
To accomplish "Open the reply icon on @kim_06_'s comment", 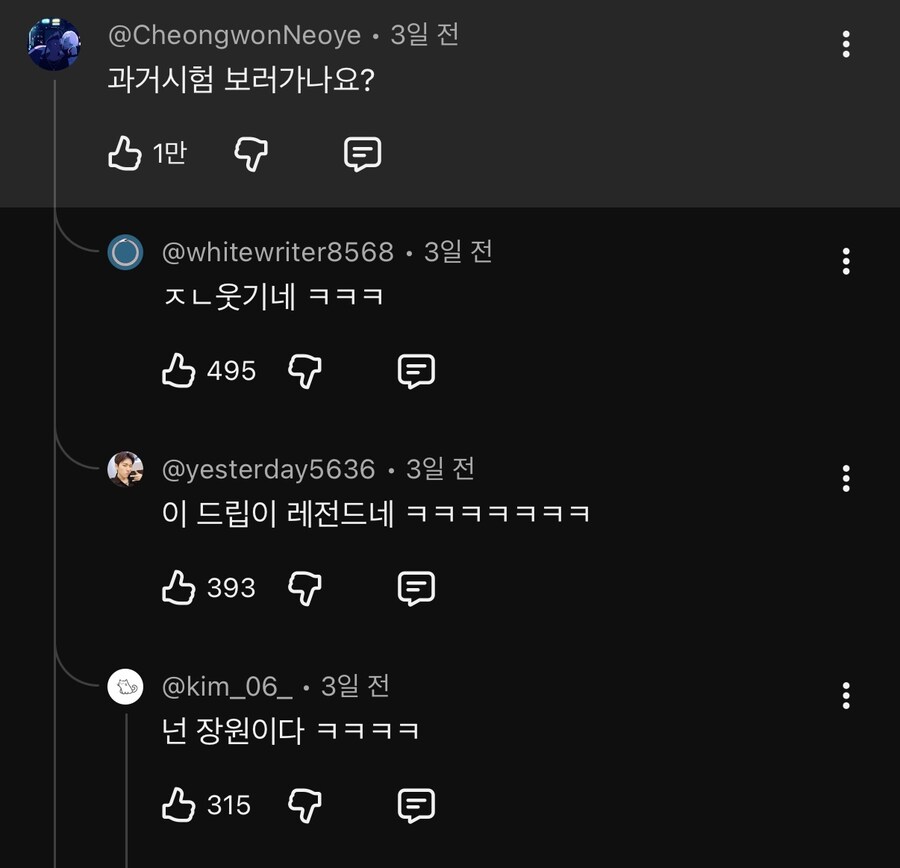I will (416, 804).
